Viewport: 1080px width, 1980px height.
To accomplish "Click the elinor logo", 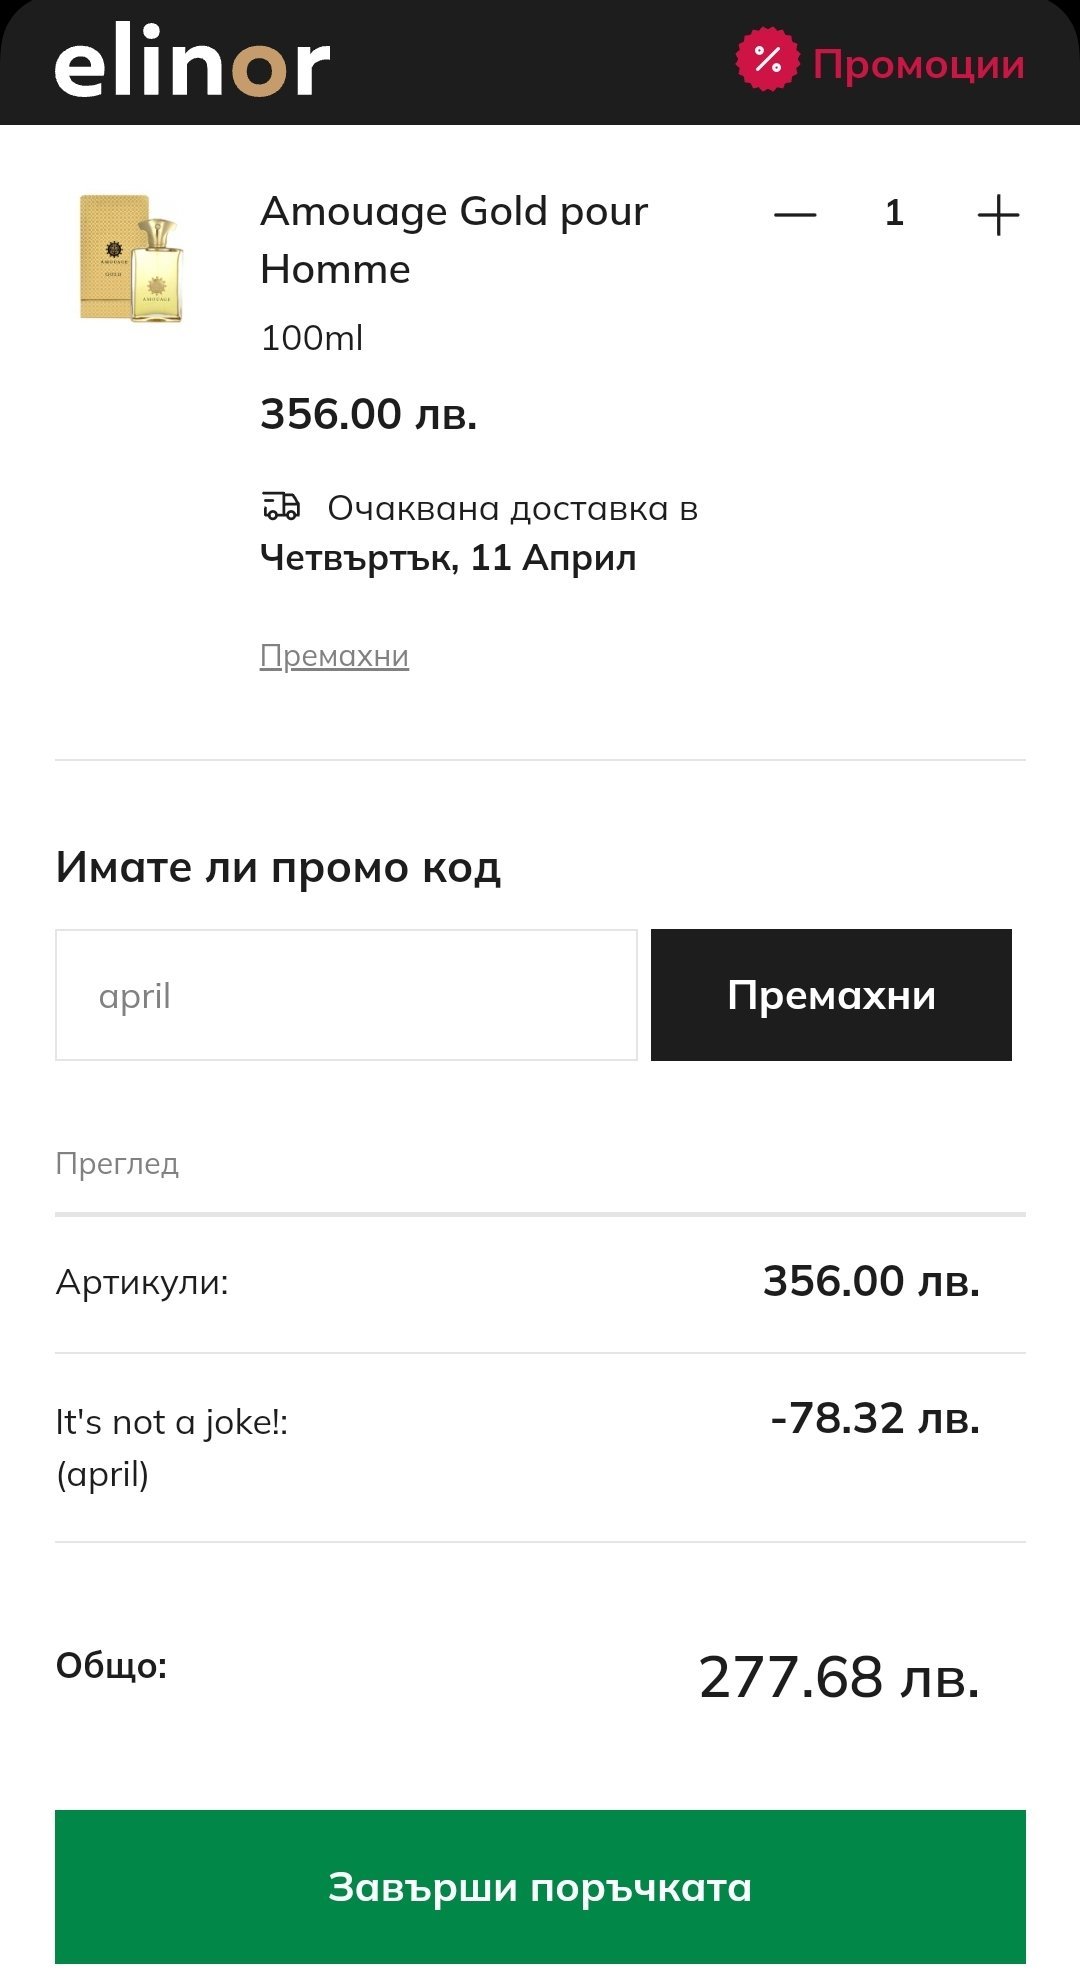I will click(192, 63).
